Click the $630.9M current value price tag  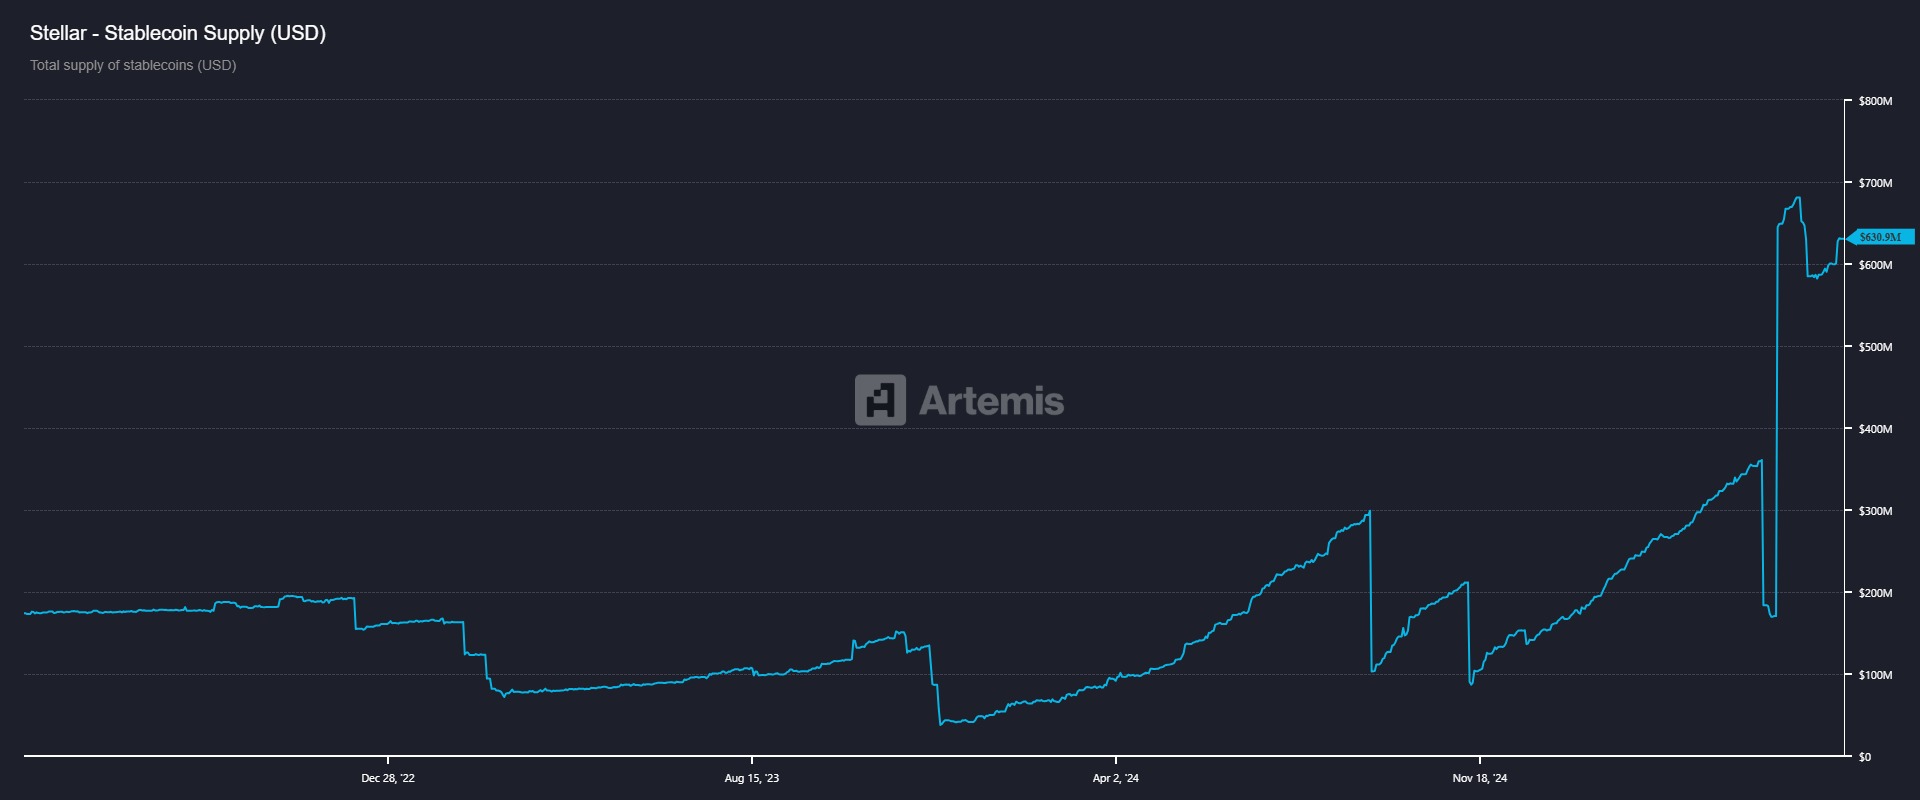[x=1880, y=237]
